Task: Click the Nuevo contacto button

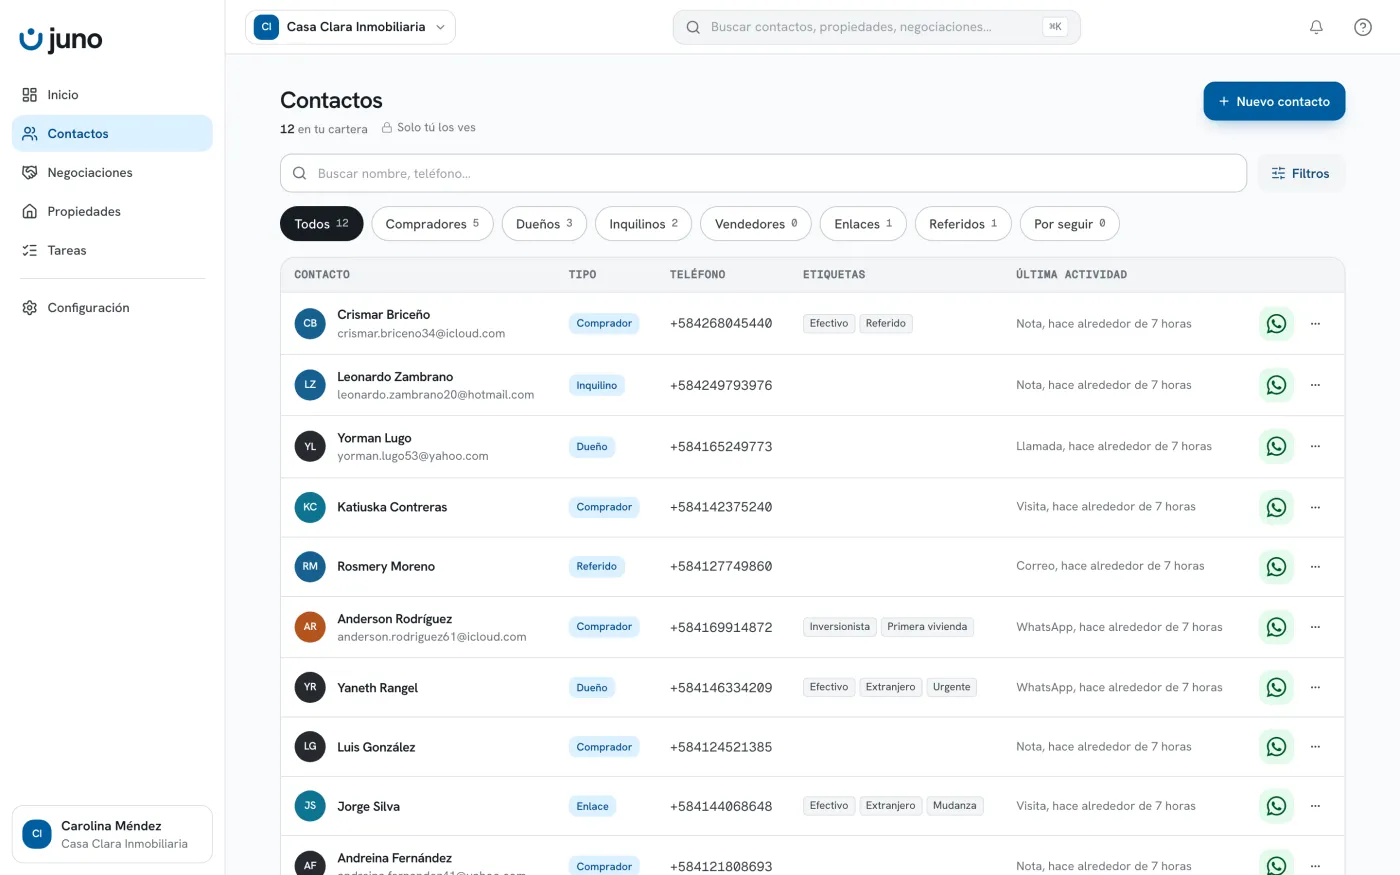Action: (x=1274, y=101)
